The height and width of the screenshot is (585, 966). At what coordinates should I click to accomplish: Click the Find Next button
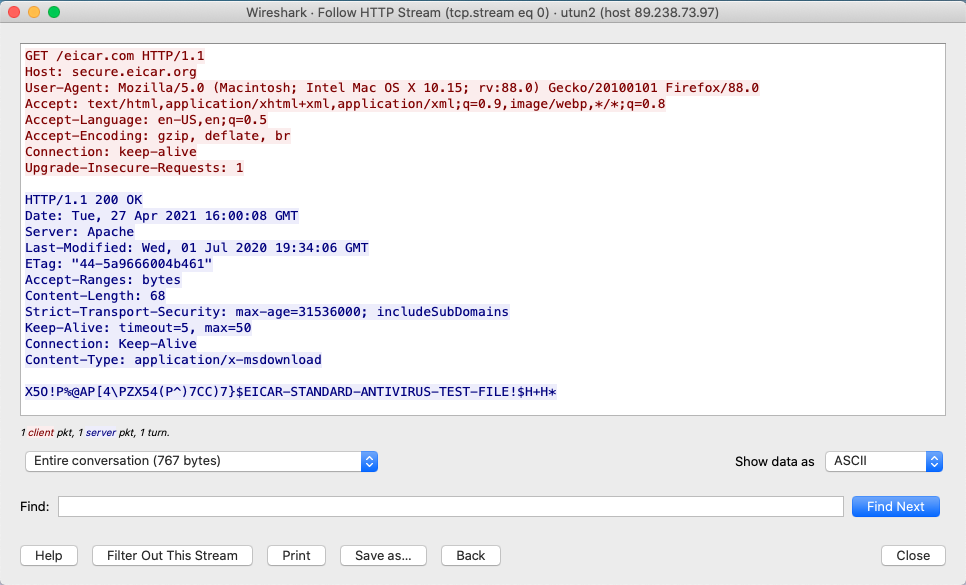point(895,506)
